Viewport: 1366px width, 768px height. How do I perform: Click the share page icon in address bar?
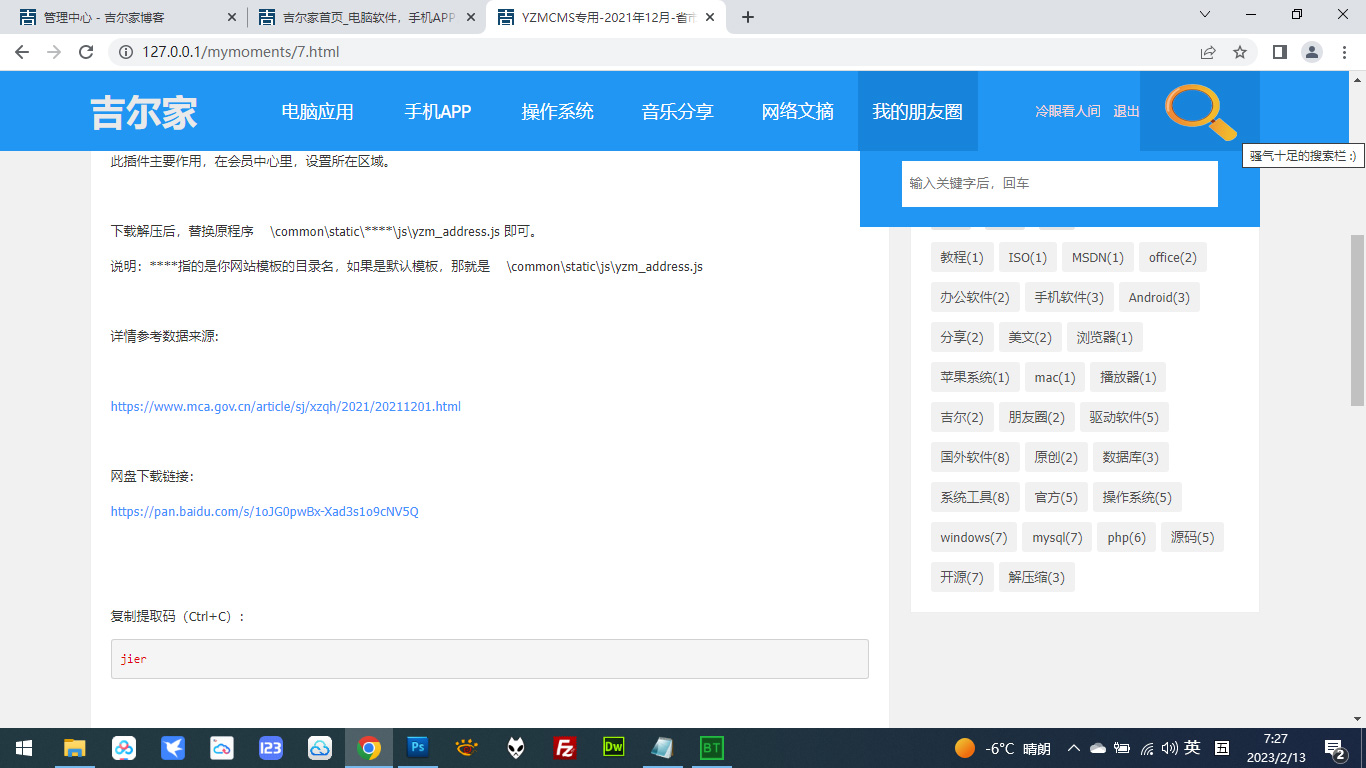click(x=1208, y=52)
